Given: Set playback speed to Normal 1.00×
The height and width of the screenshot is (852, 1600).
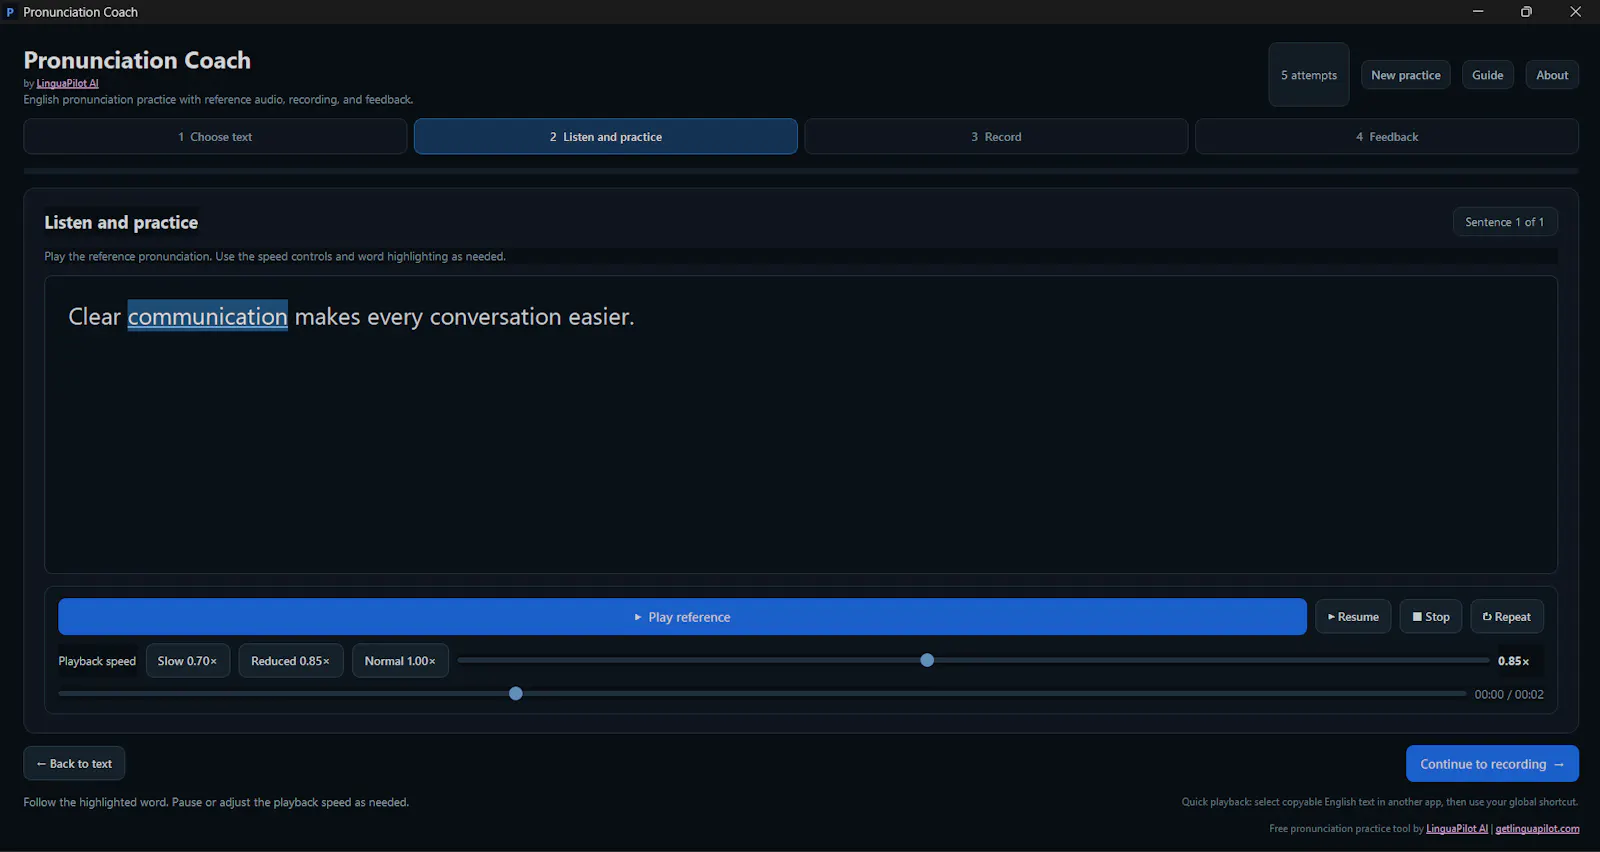Looking at the screenshot, I should [400, 661].
